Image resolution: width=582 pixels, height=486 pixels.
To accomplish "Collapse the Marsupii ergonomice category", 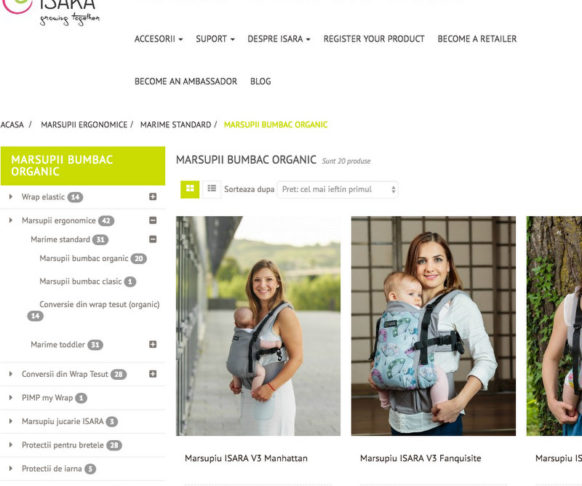I will tap(153, 220).
